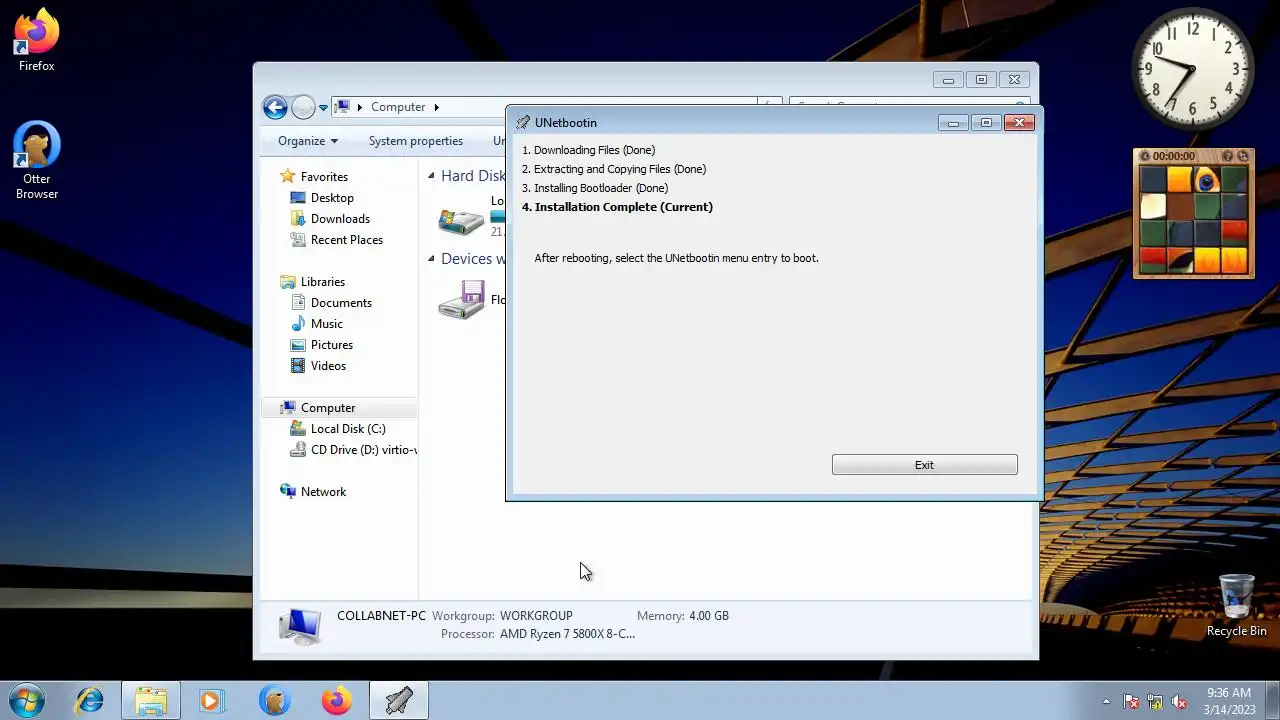Image resolution: width=1280 pixels, height=720 pixels.
Task: Open the Action Center flag icon
Action: point(1131,701)
